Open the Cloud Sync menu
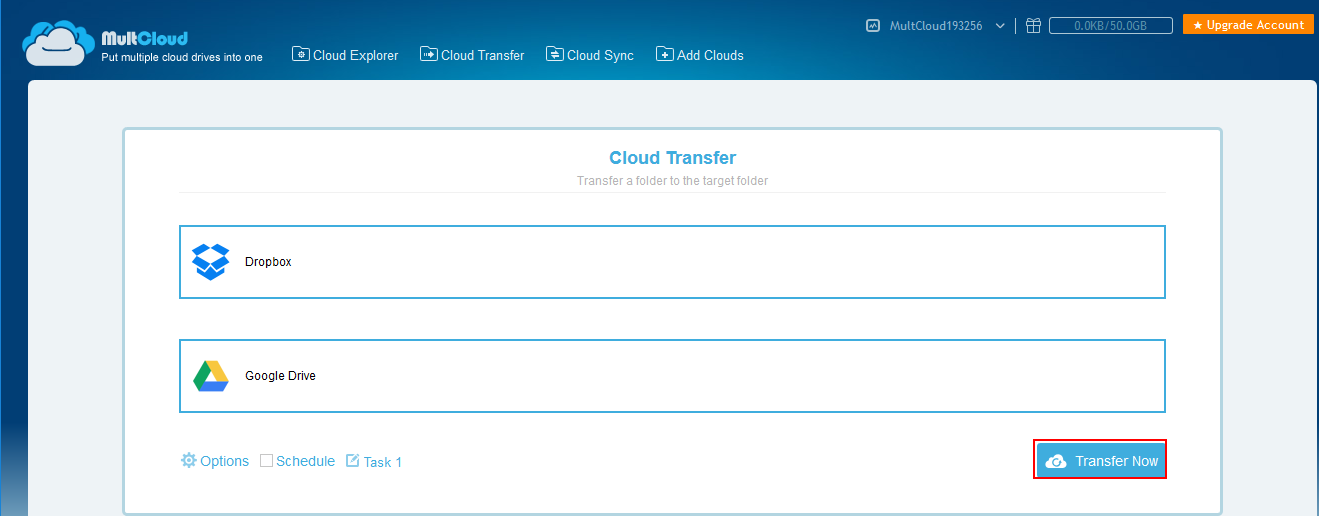This screenshot has width=1319, height=516. click(x=590, y=55)
